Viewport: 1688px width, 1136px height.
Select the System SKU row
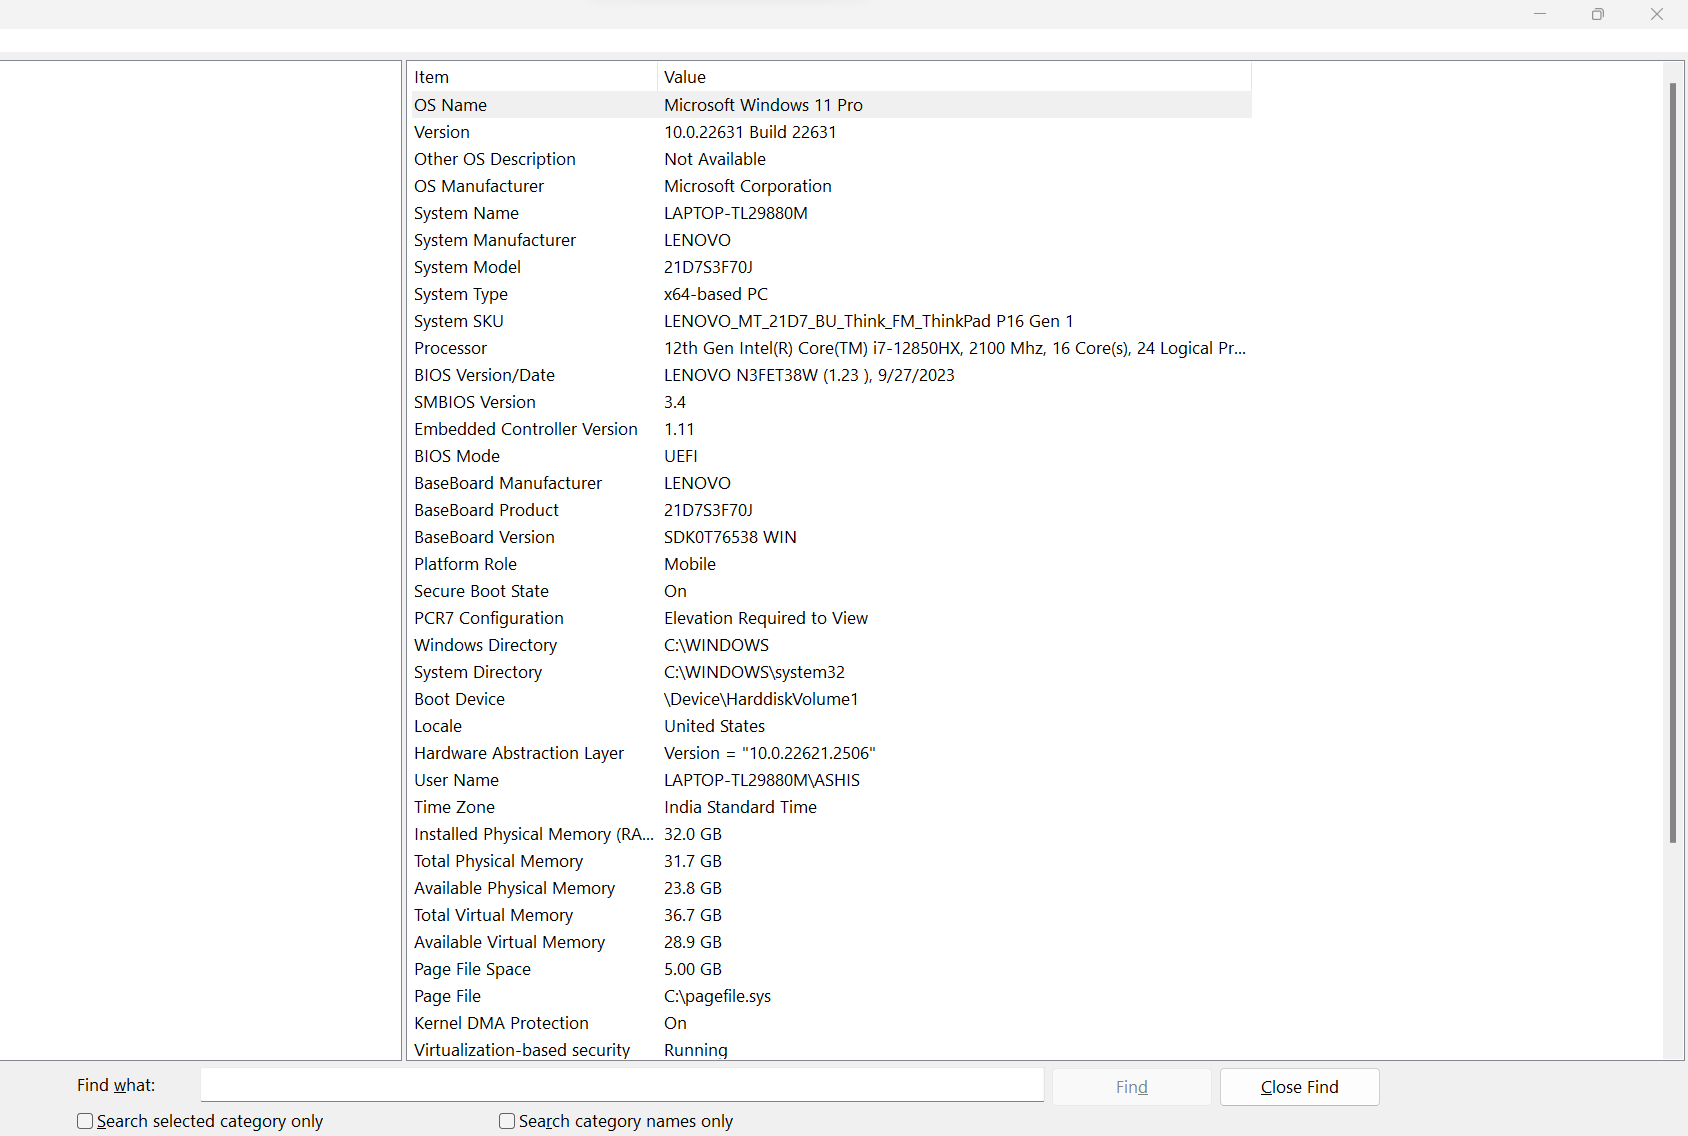(x=831, y=321)
